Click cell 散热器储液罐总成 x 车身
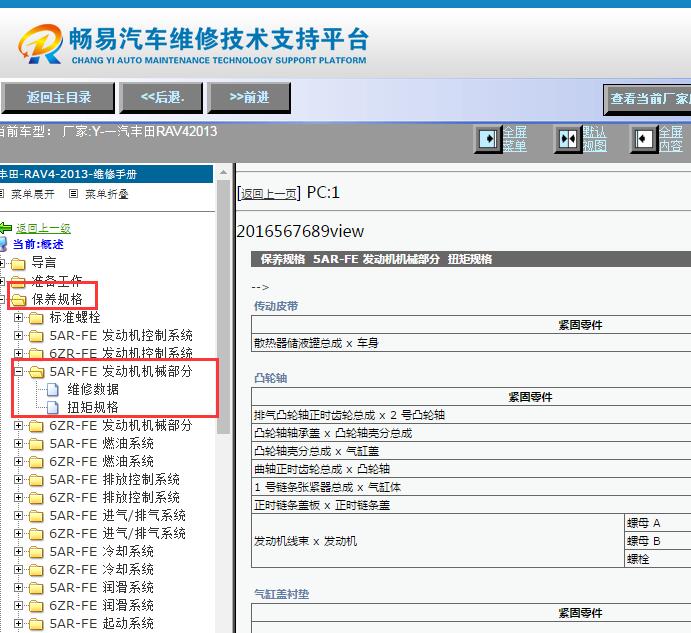Screen dimensions: 691x633 click(x=471, y=343)
